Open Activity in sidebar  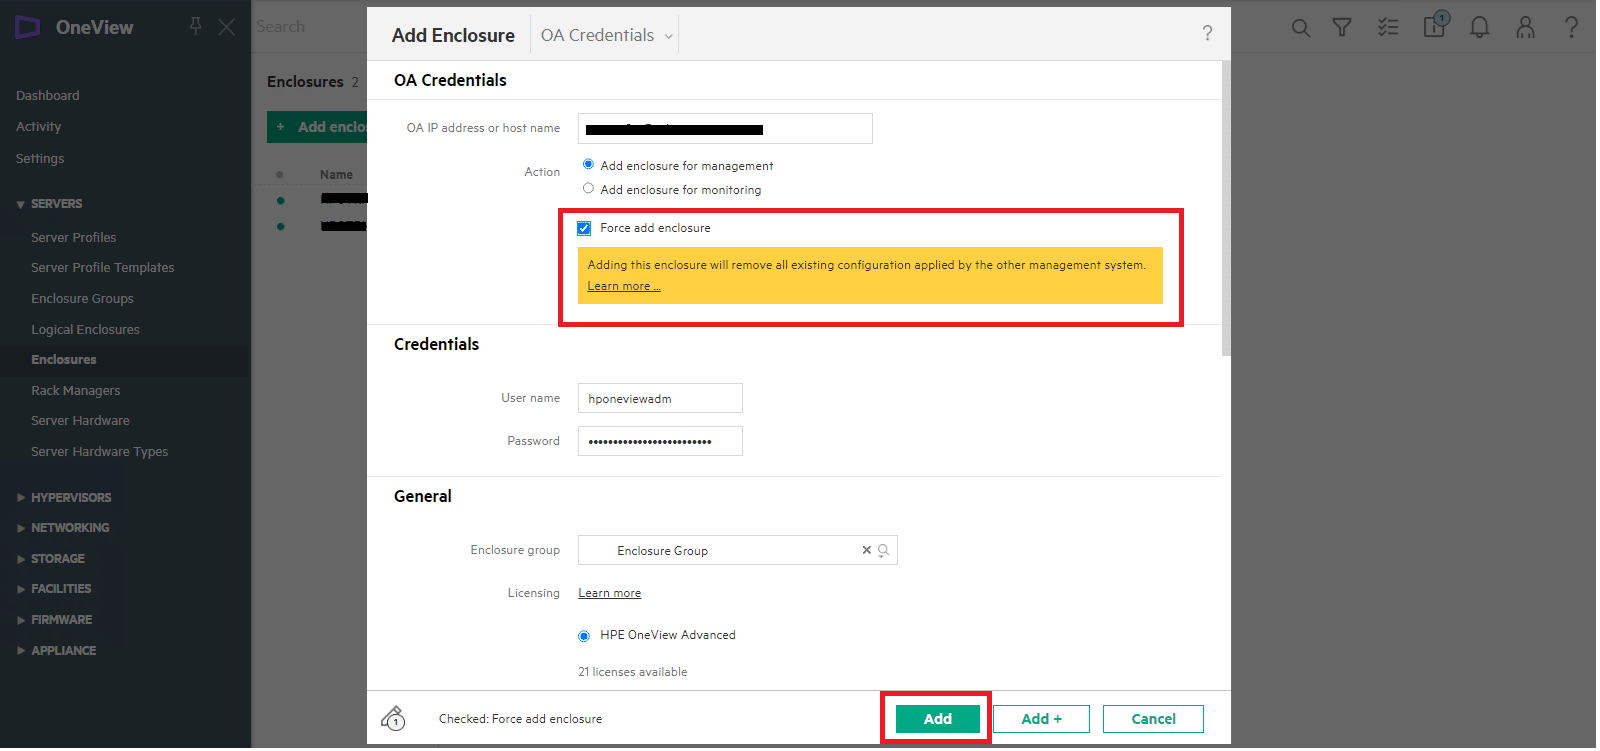[38, 127]
